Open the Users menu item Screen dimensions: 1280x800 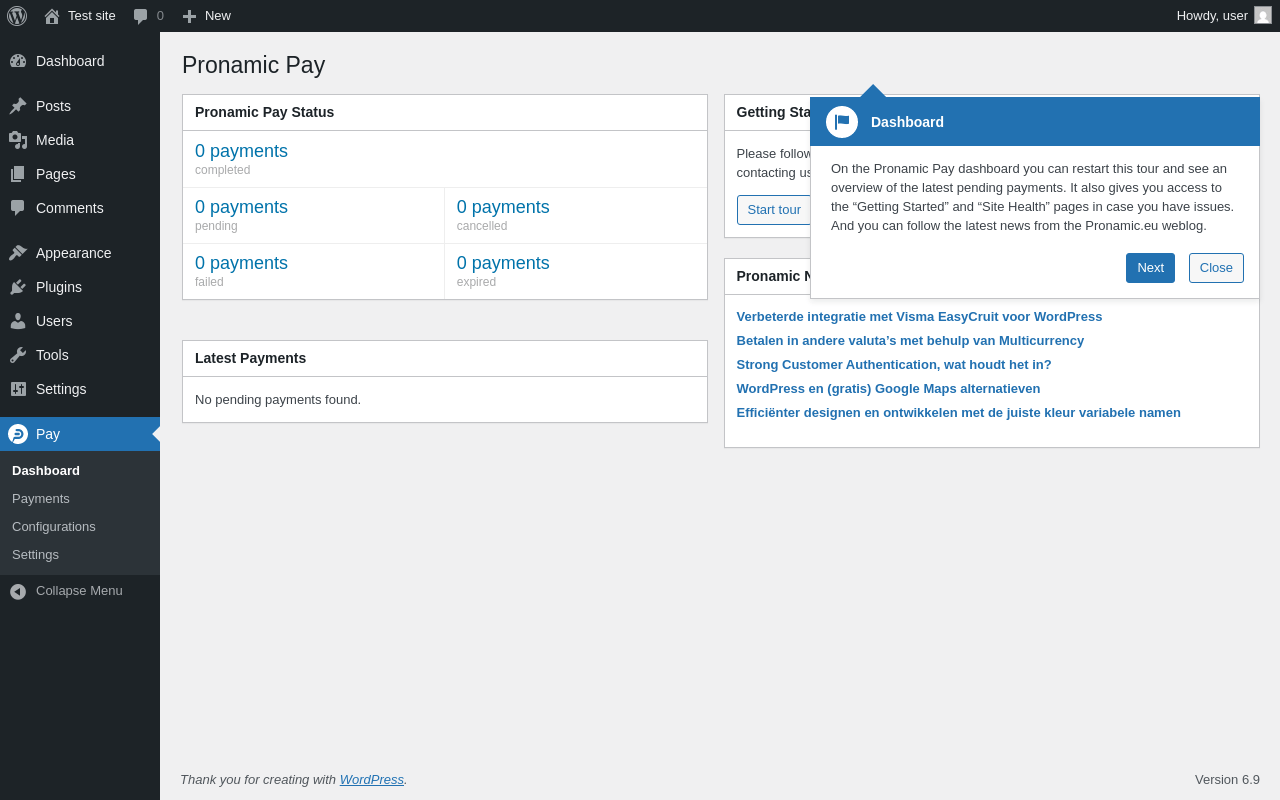click(x=54, y=321)
